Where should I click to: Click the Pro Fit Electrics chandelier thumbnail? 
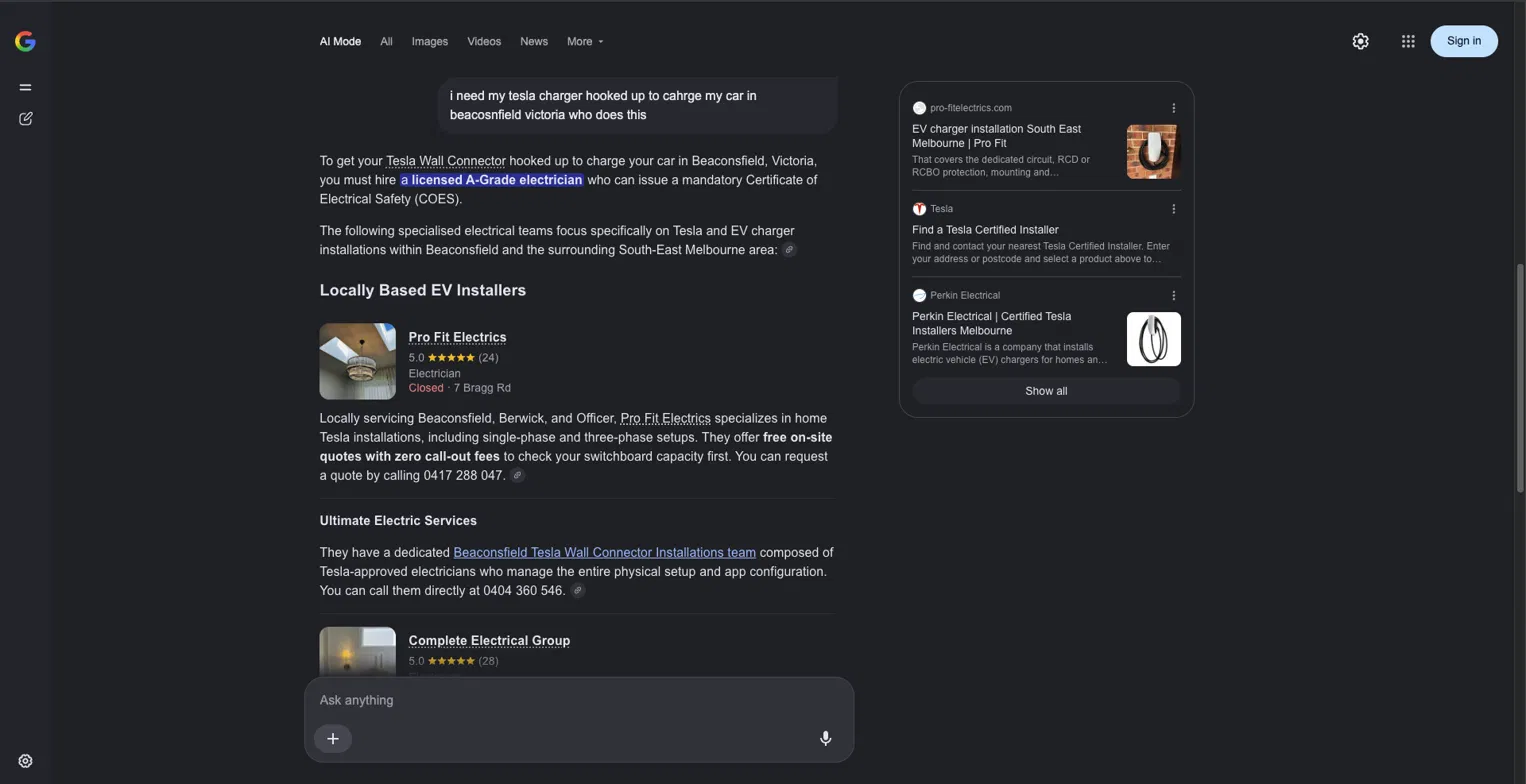(358, 361)
